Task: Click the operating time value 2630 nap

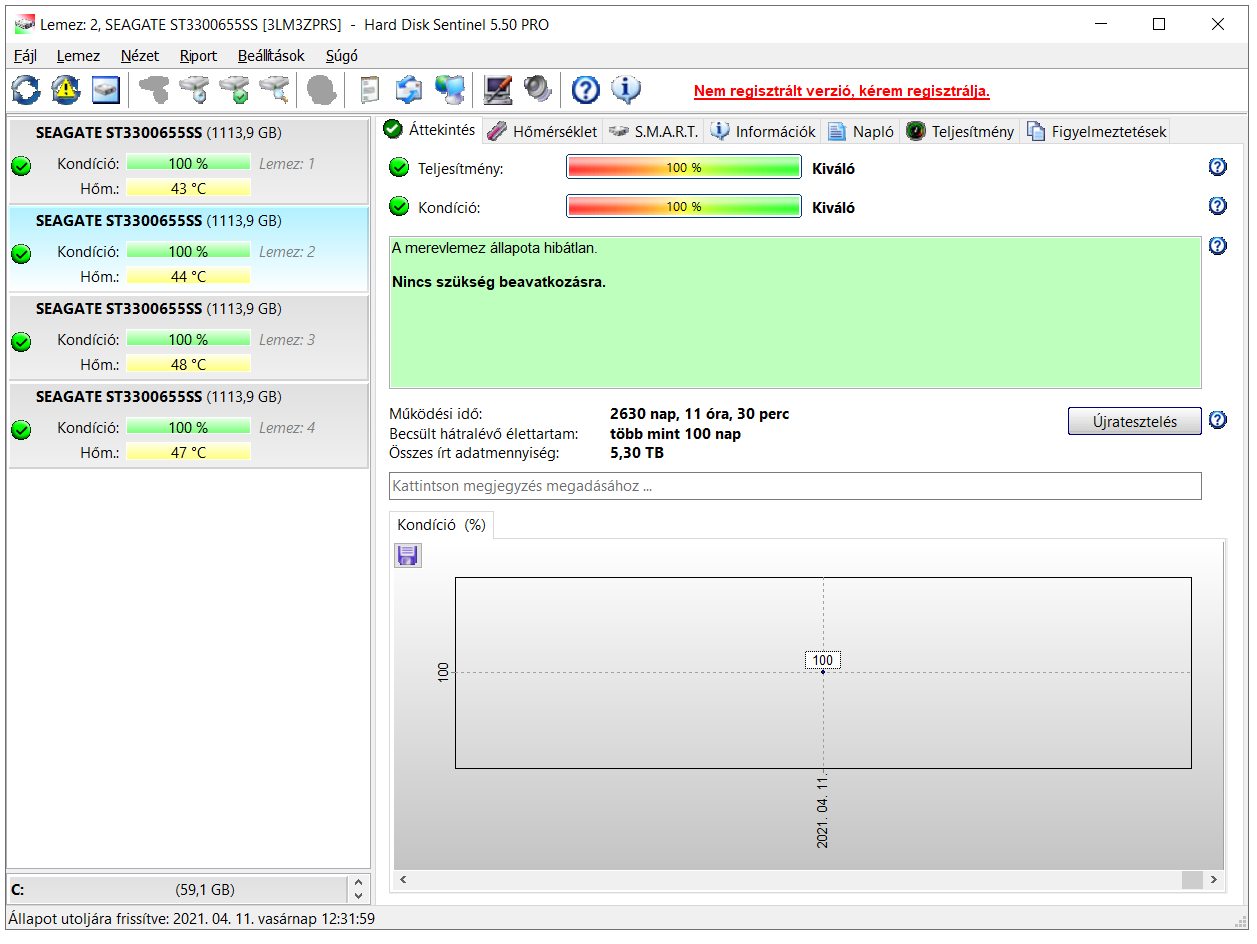Action: coord(699,414)
